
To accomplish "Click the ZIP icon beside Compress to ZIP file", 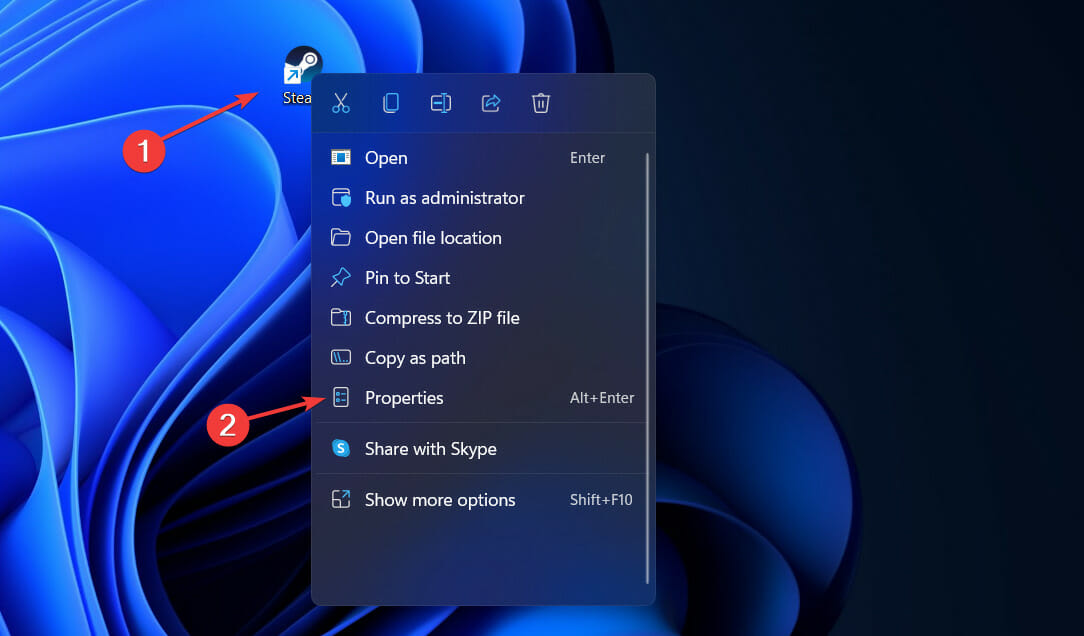I will 341,317.
